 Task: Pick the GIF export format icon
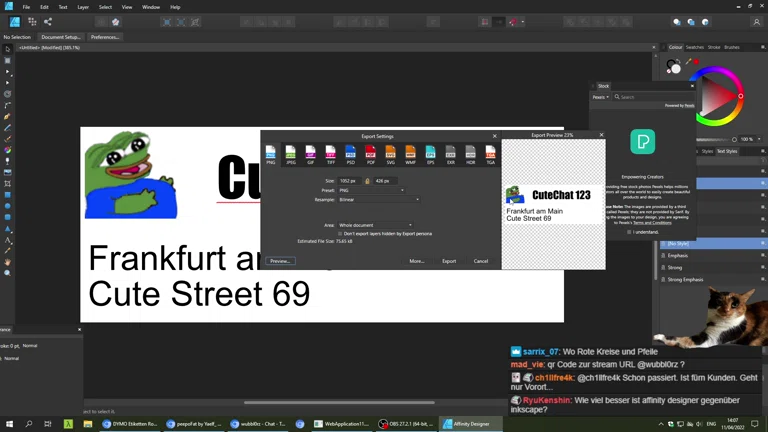311,155
